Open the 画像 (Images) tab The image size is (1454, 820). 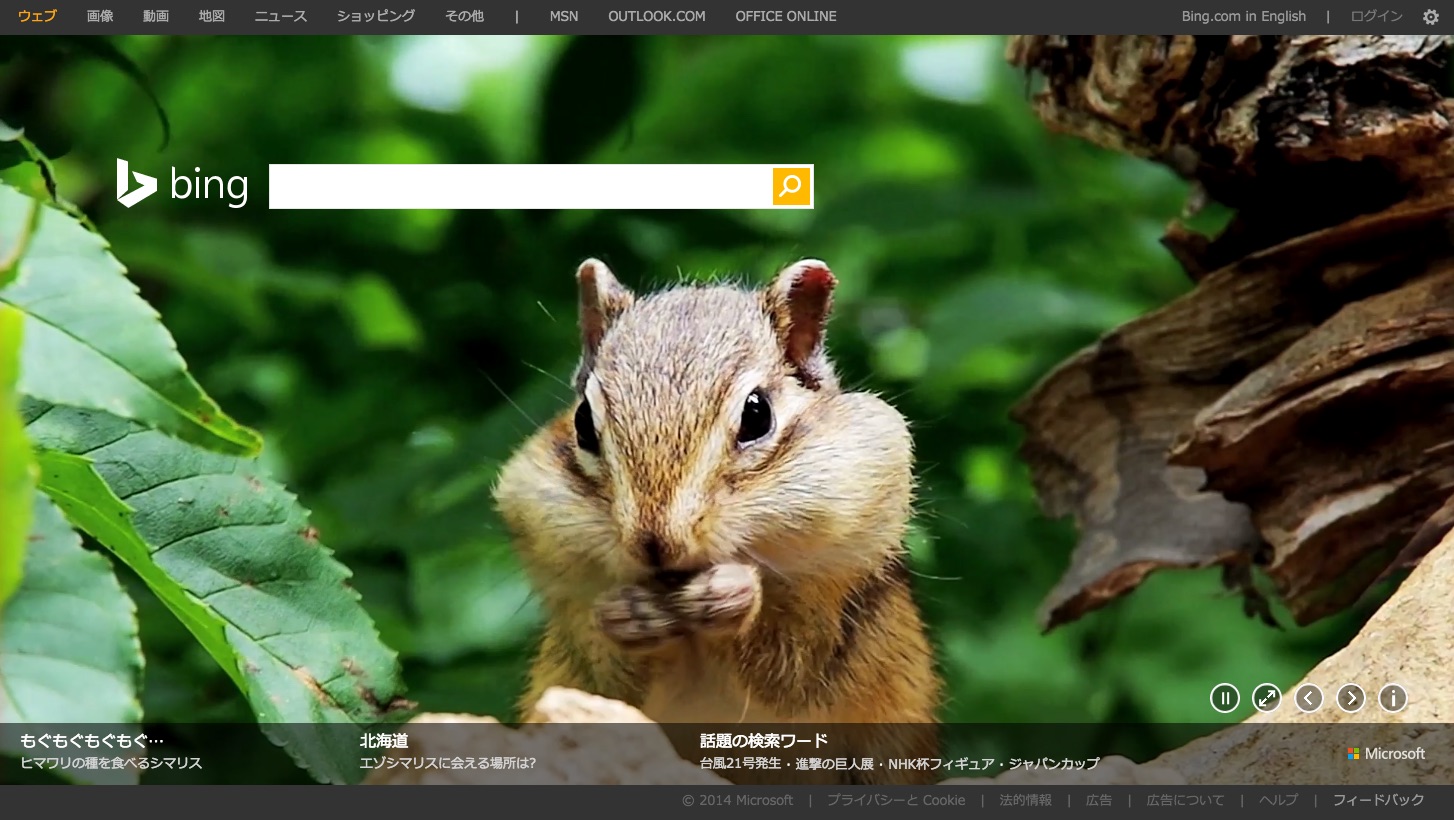100,16
